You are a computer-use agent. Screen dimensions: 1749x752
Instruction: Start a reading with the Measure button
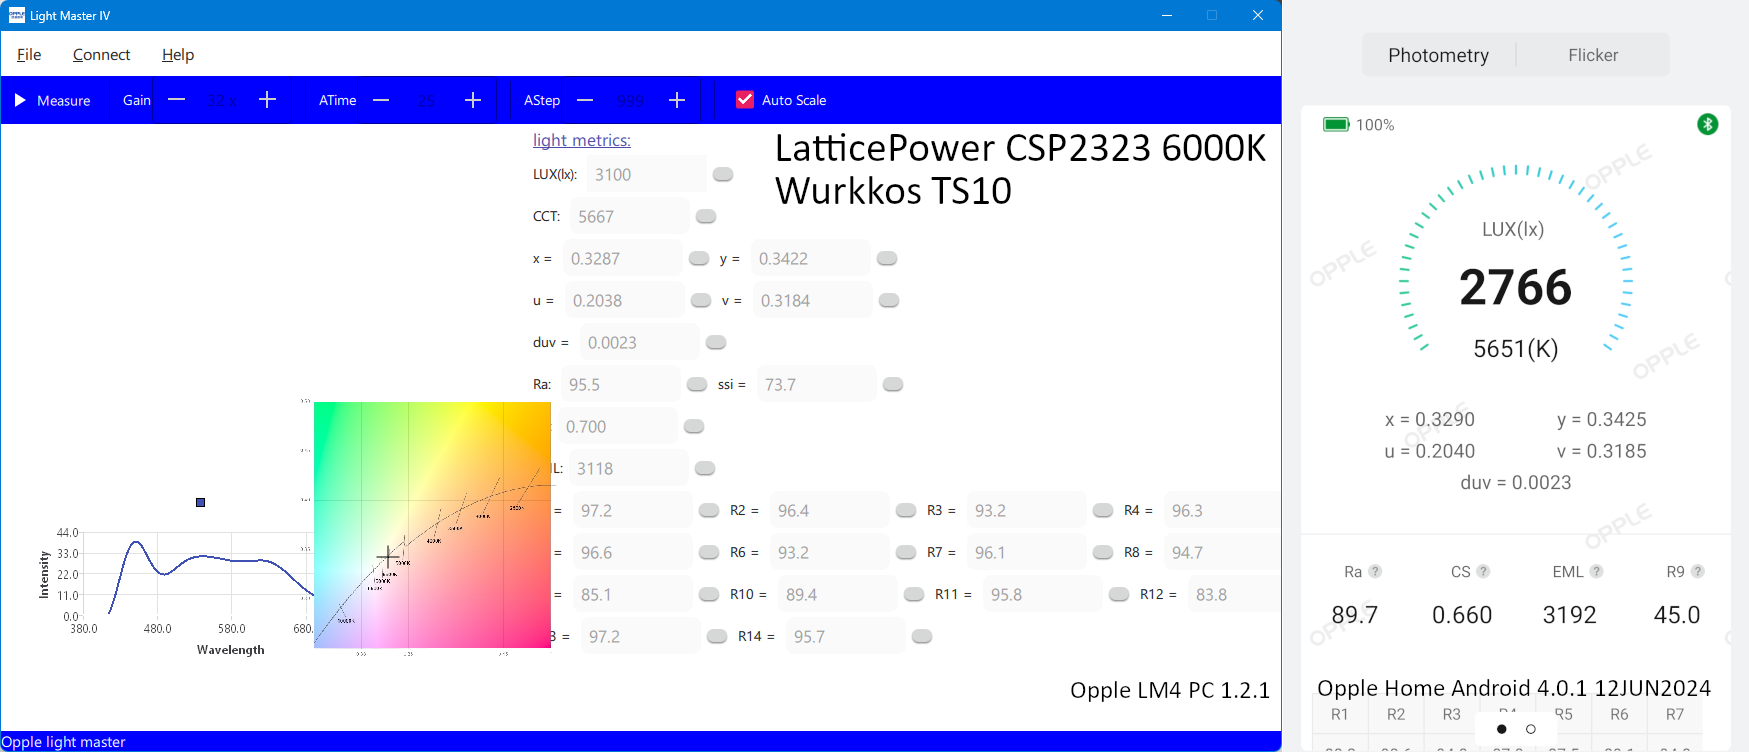52,100
